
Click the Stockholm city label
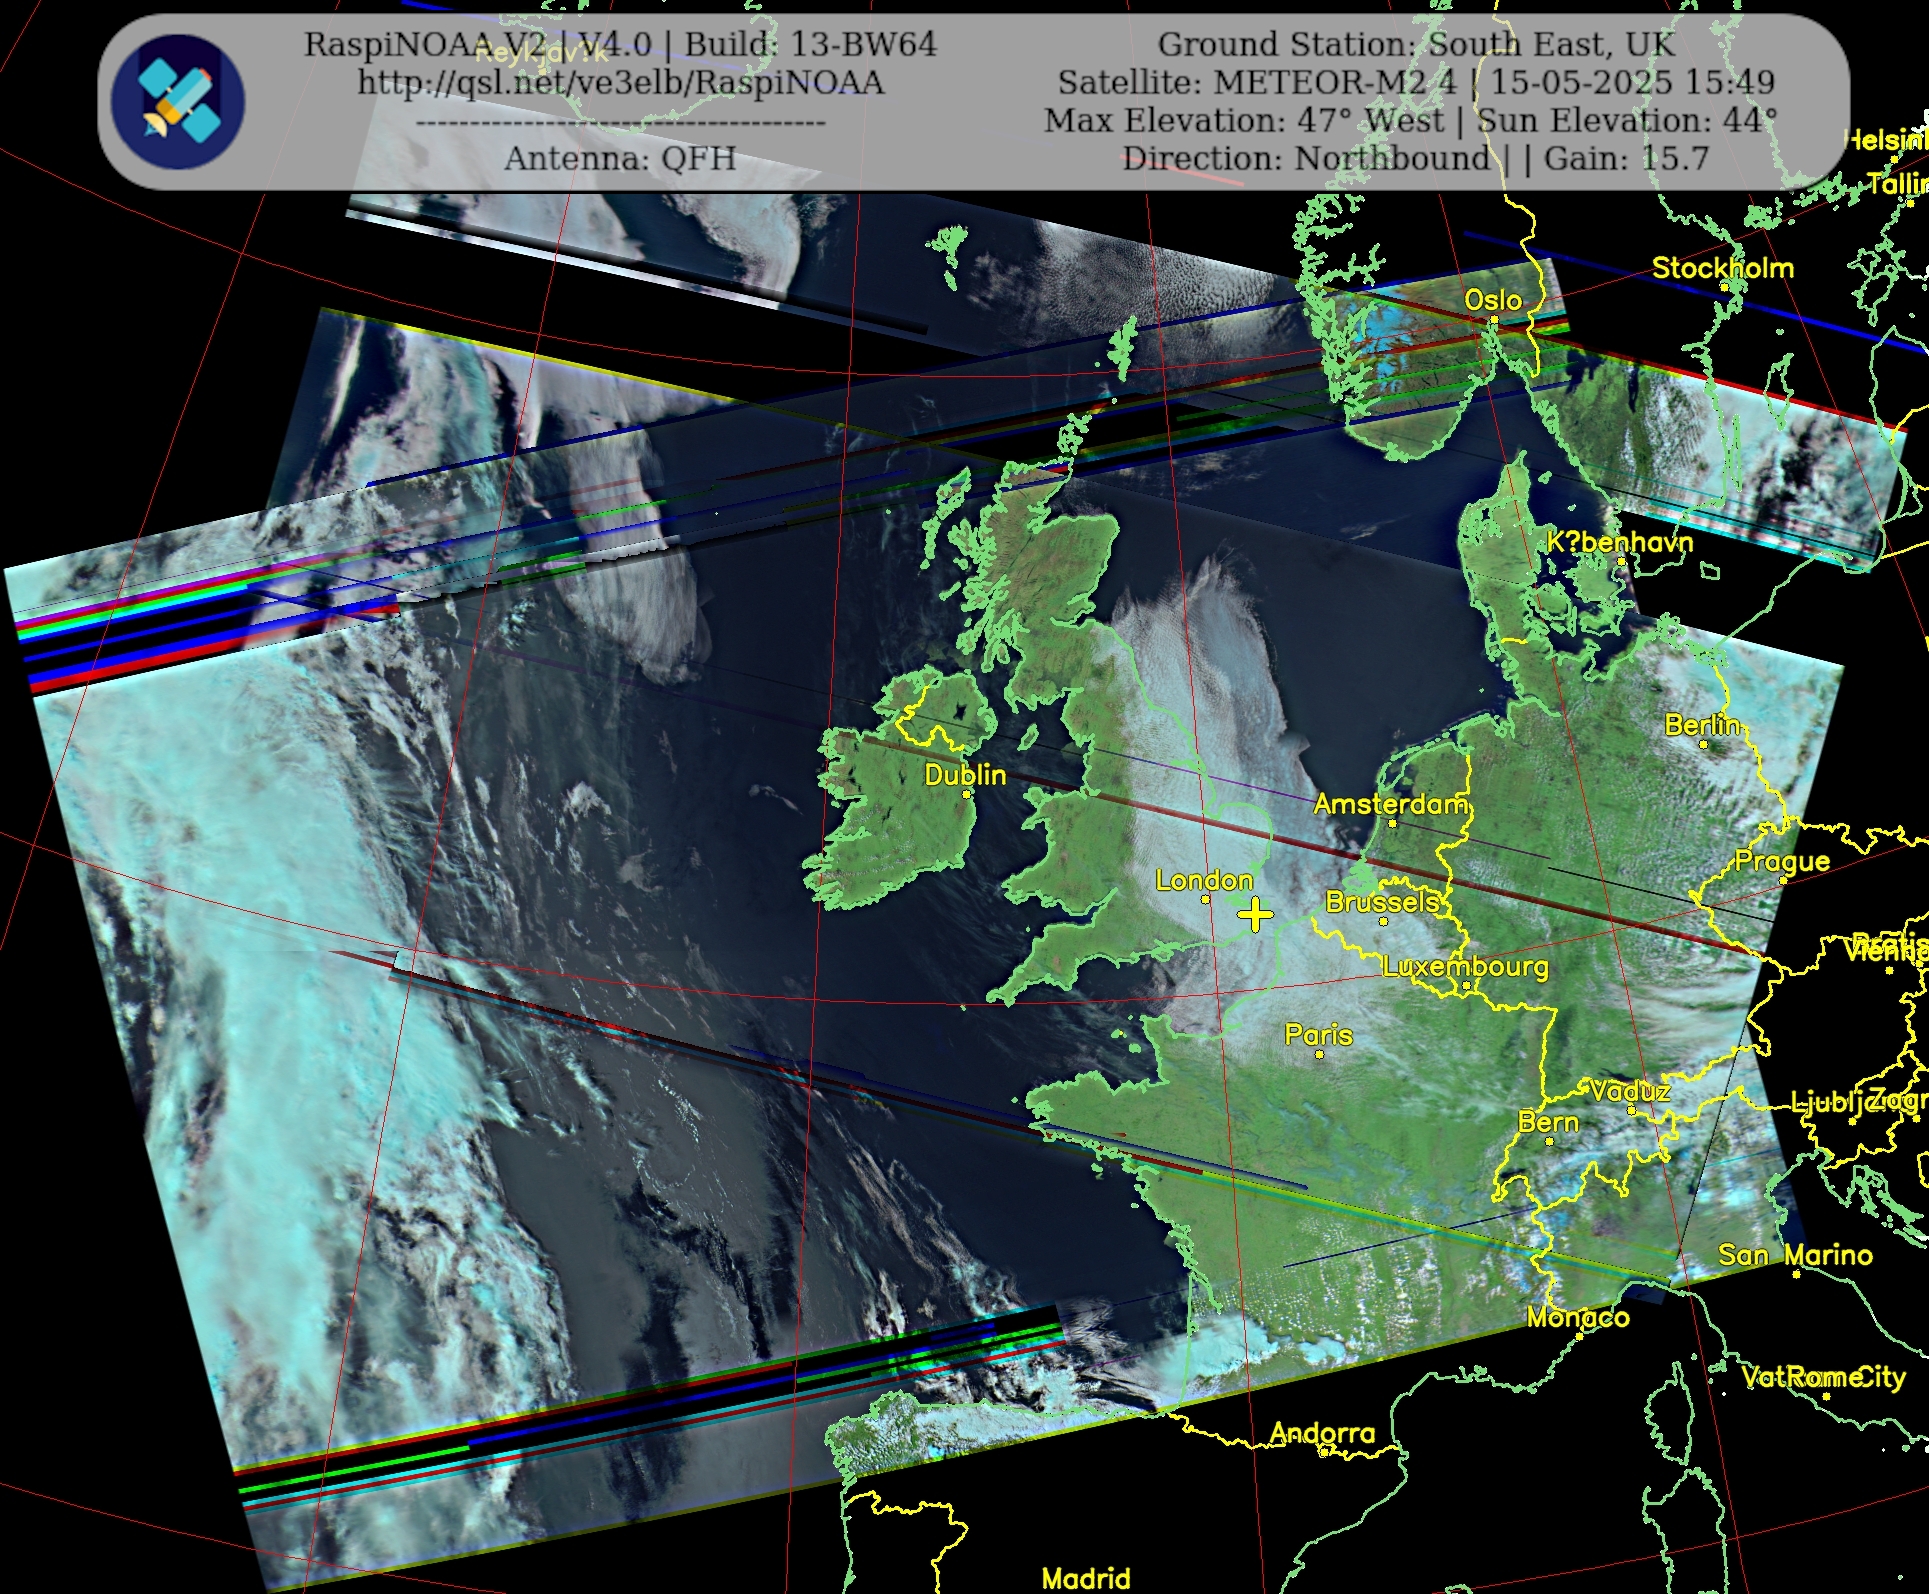[1723, 268]
